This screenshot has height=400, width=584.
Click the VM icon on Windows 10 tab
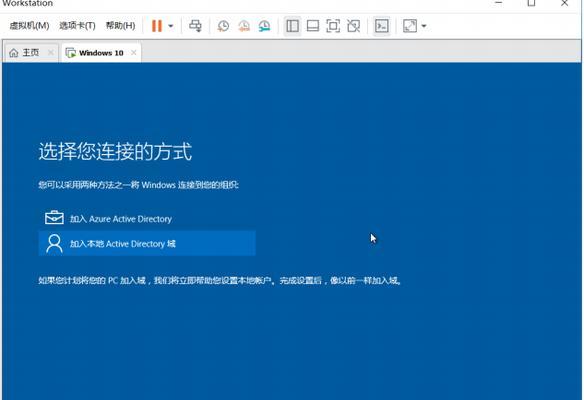click(x=70, y=53)
